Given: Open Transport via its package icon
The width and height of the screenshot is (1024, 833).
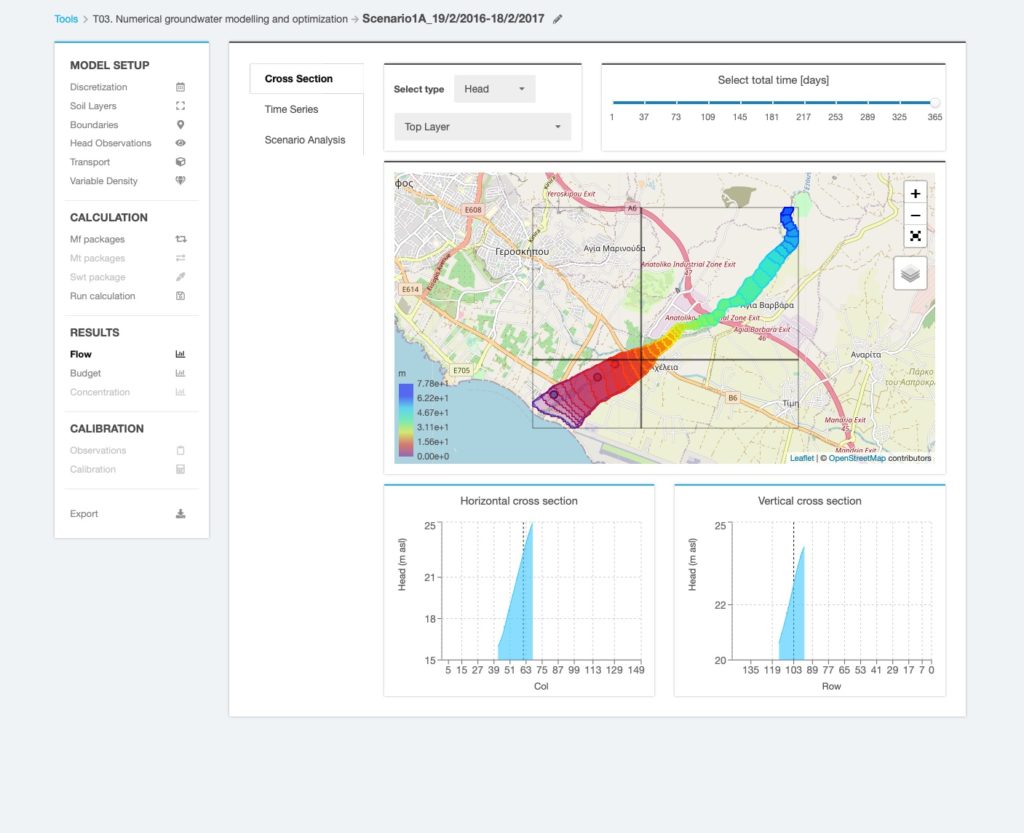Looking at the screenshot, I should click(181, 162).
